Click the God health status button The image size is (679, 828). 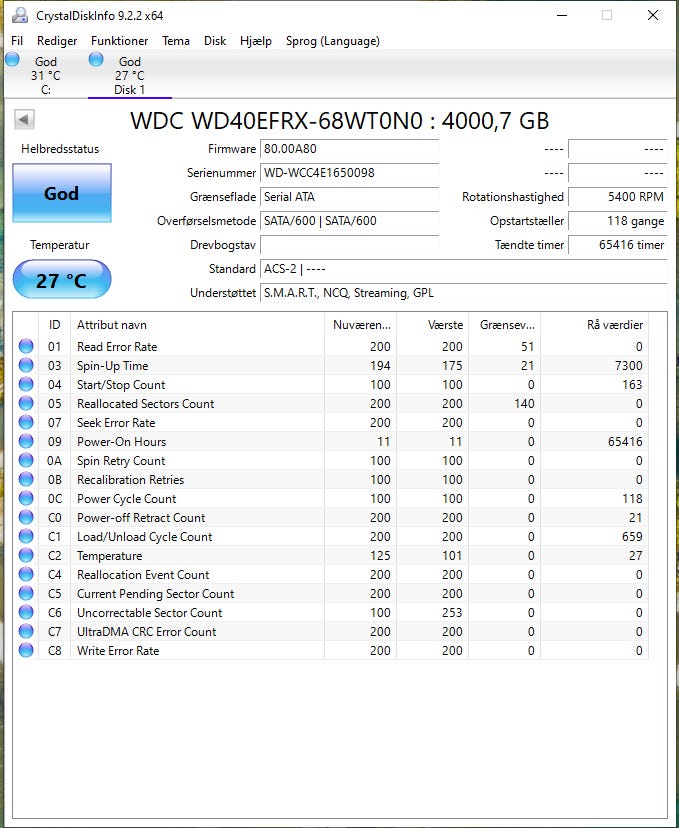(62, 193)
